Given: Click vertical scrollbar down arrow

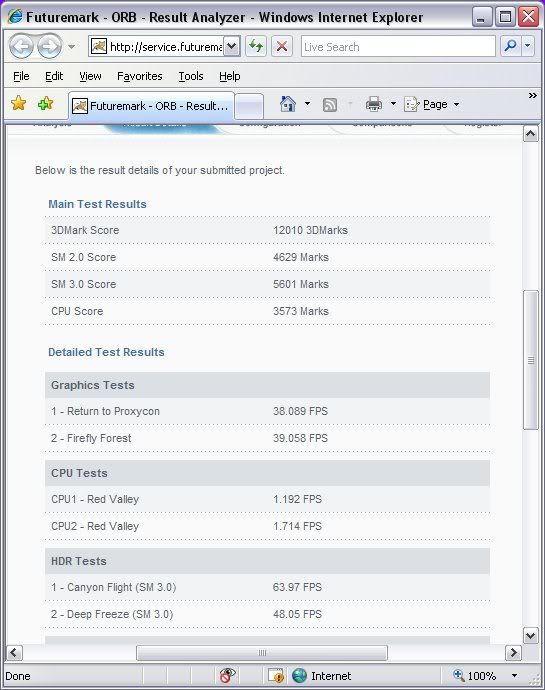Looking at the screenshot, I should pyautogui.click(x=530, y=635).
